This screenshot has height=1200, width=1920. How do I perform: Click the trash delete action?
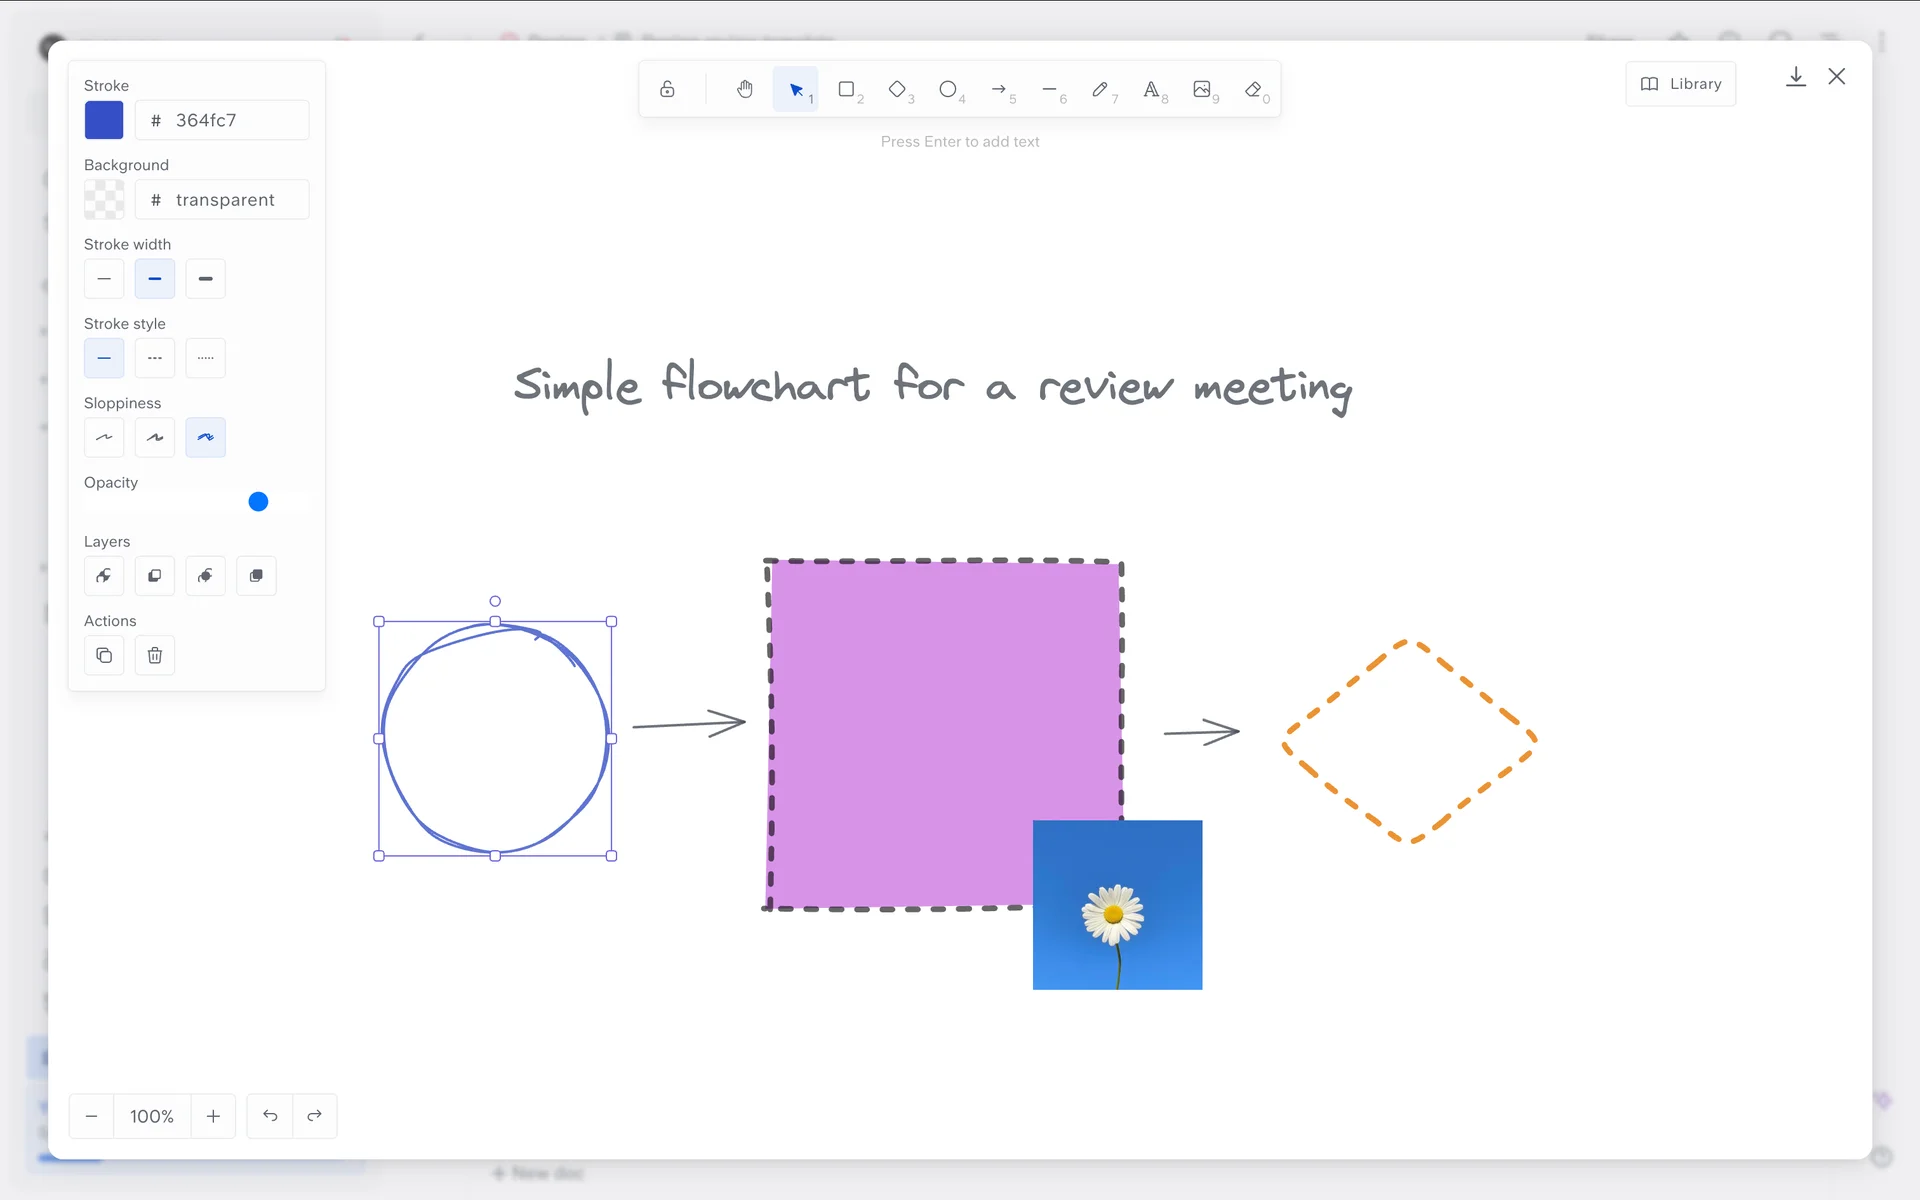(155, 655)
